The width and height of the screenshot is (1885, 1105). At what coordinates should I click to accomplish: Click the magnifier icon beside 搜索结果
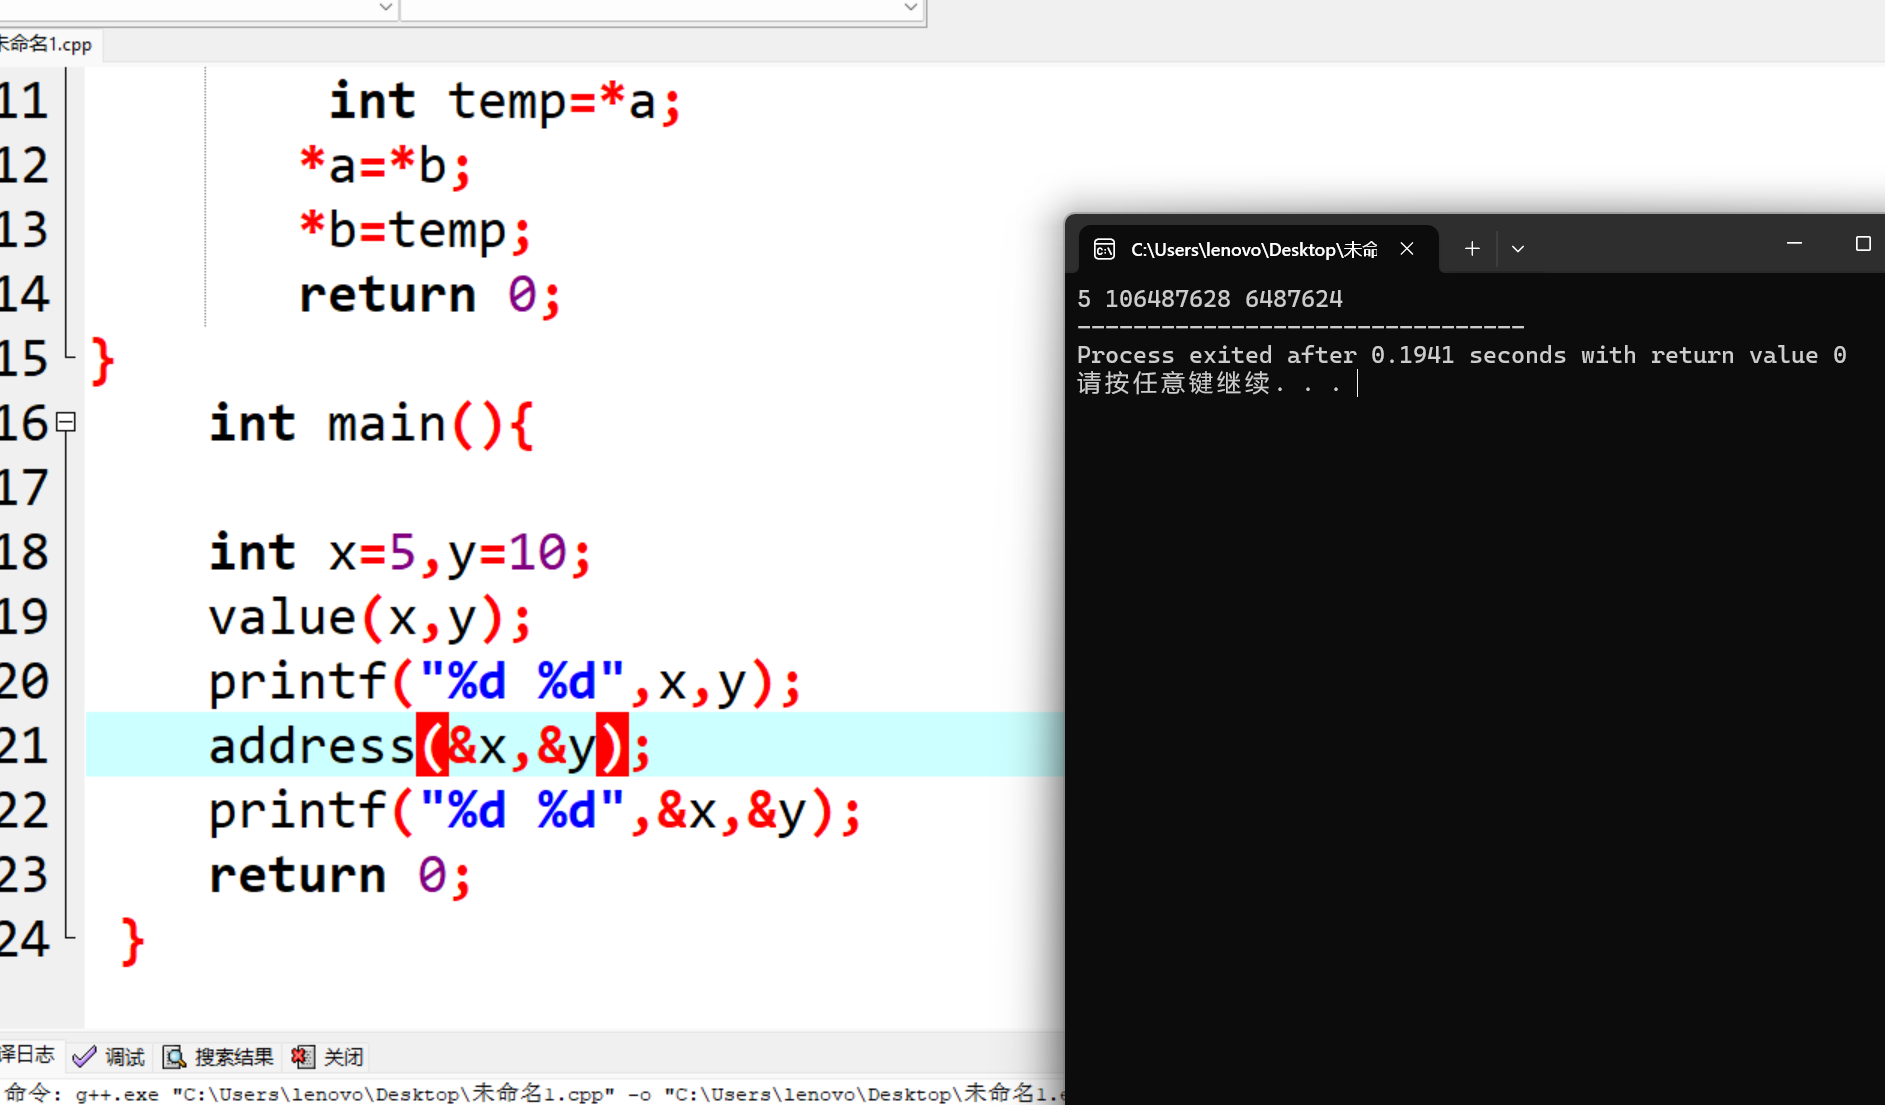174,1057
